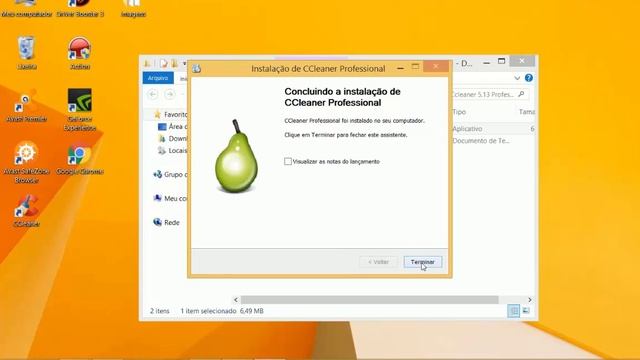Click the disabled Voltar button
This screenshot has width=640, height=360.
tap(378, 262)
